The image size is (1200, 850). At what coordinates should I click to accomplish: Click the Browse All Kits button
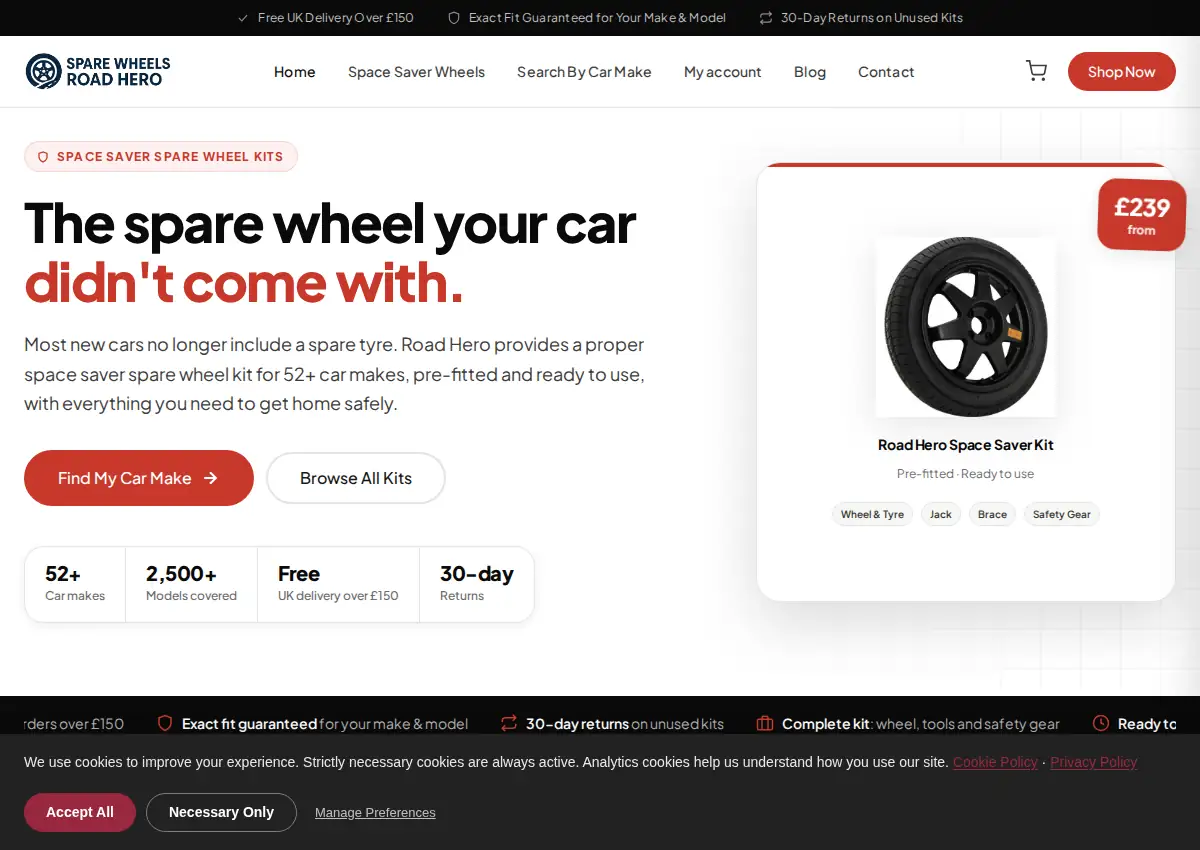(356, 478)
